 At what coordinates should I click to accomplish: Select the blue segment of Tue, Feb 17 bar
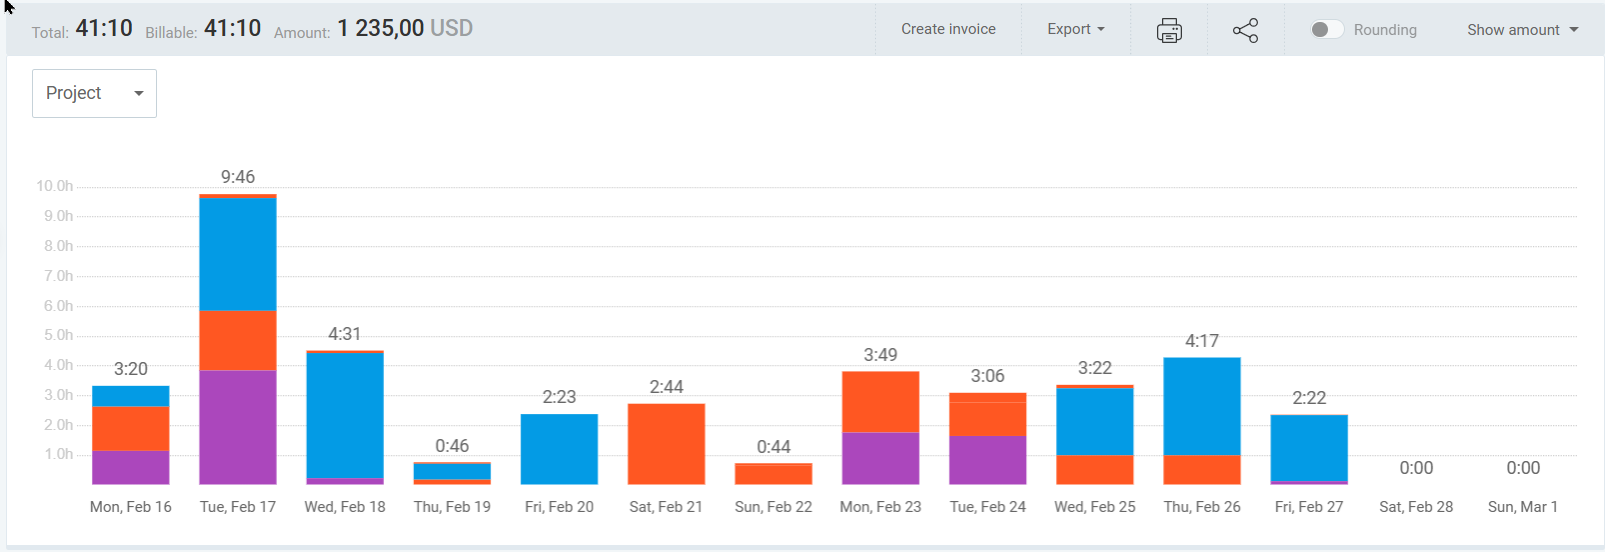tap(238, 254)
